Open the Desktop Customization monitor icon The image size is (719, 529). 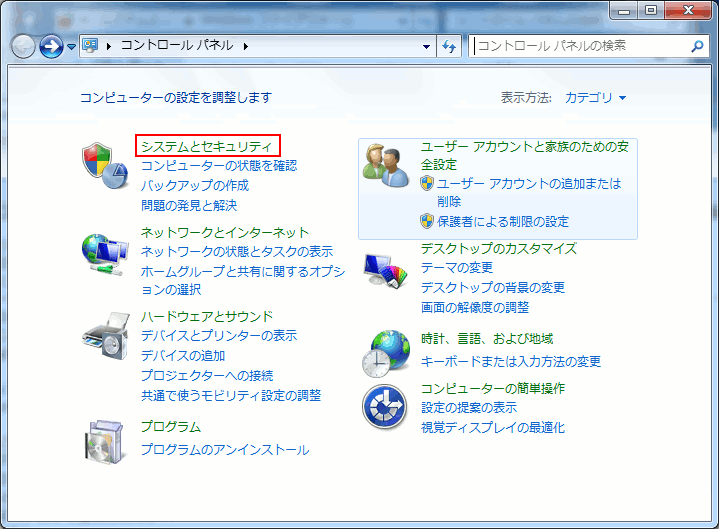386,269
